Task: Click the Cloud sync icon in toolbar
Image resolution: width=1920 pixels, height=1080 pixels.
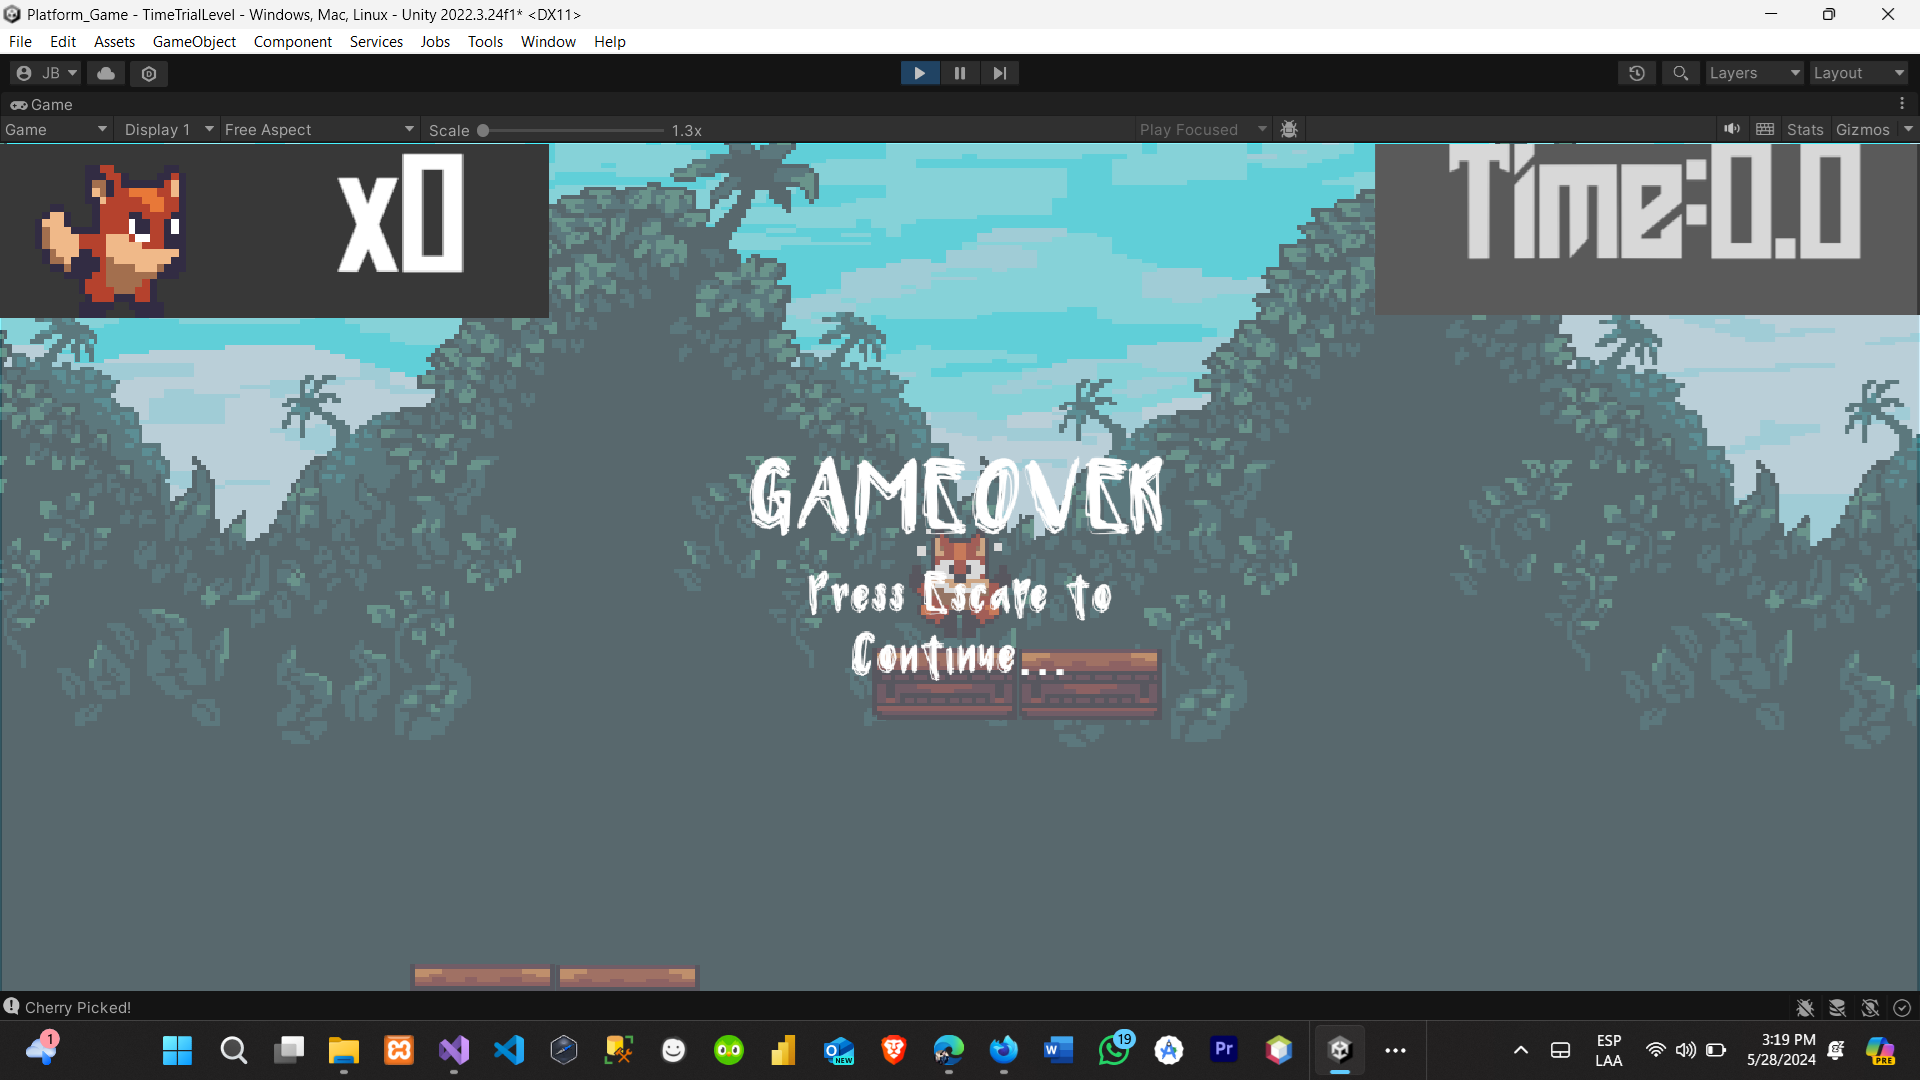Action: [105, 73]
